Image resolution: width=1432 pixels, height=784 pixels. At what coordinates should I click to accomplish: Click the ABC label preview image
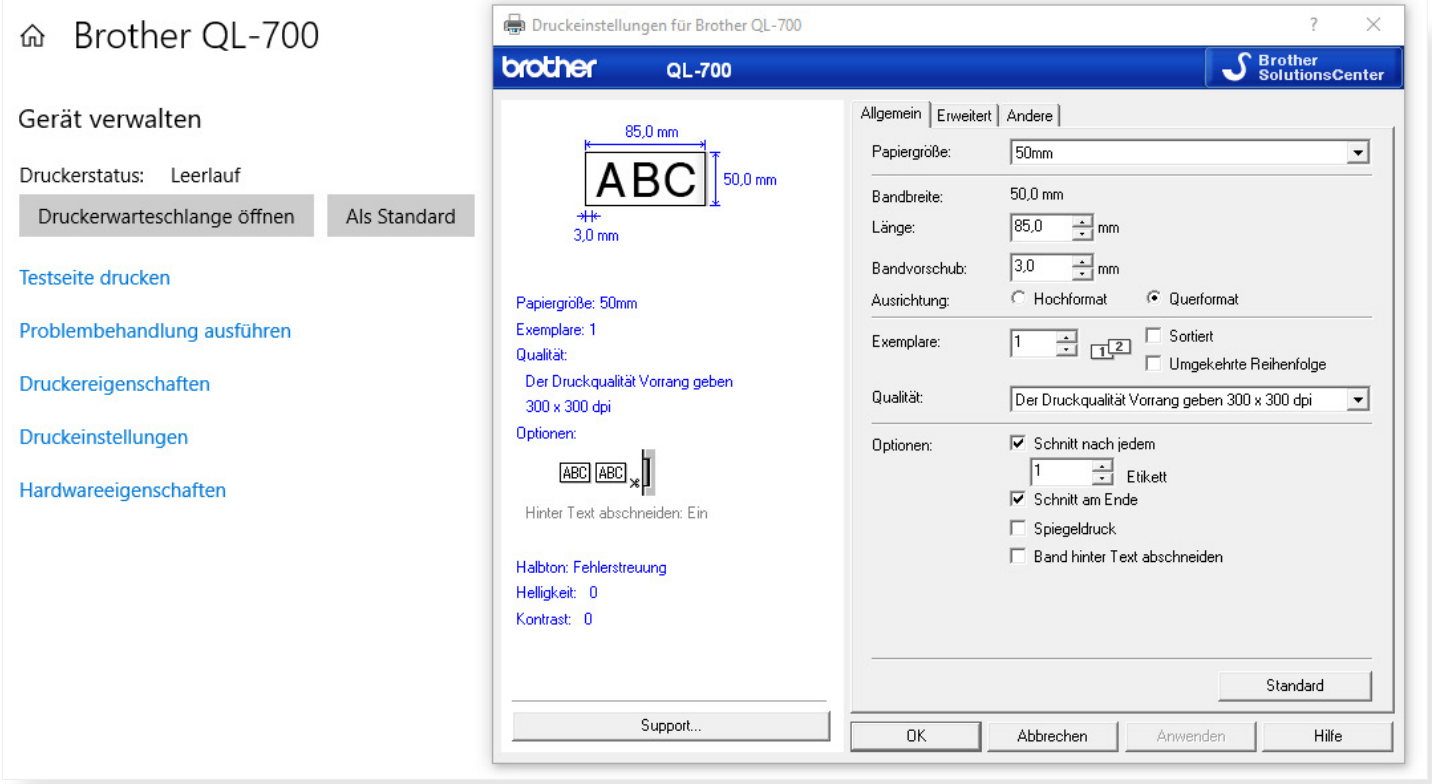tap(646, 179)
